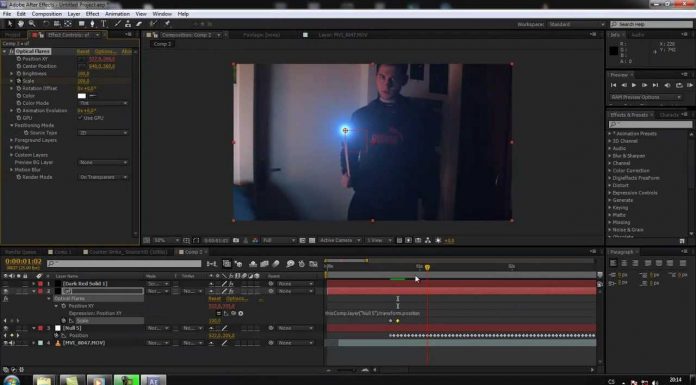Open the Workspace Standard dropdown
Image resolution: width=696 pixels, height=385 pixels.
(x=577, y=24)
